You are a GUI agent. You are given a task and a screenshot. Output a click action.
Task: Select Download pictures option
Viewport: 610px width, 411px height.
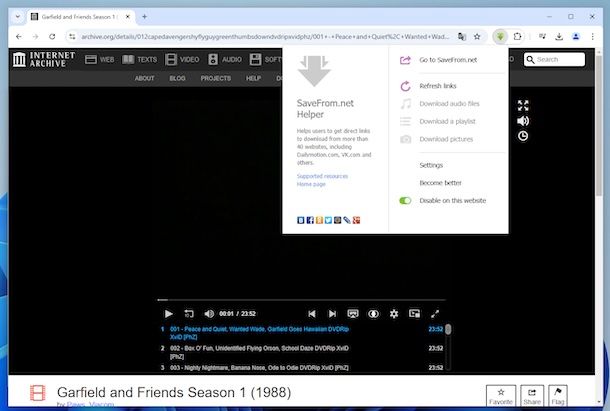click(x=446, y=139)
